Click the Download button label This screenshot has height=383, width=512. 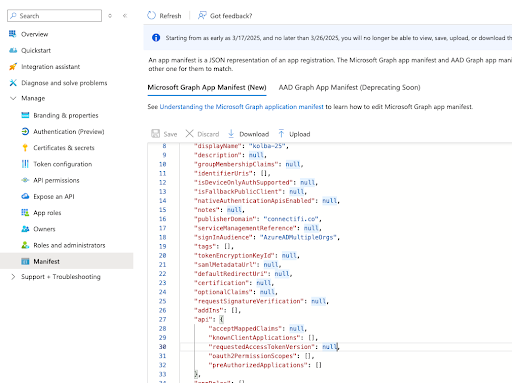click(254, 134)
